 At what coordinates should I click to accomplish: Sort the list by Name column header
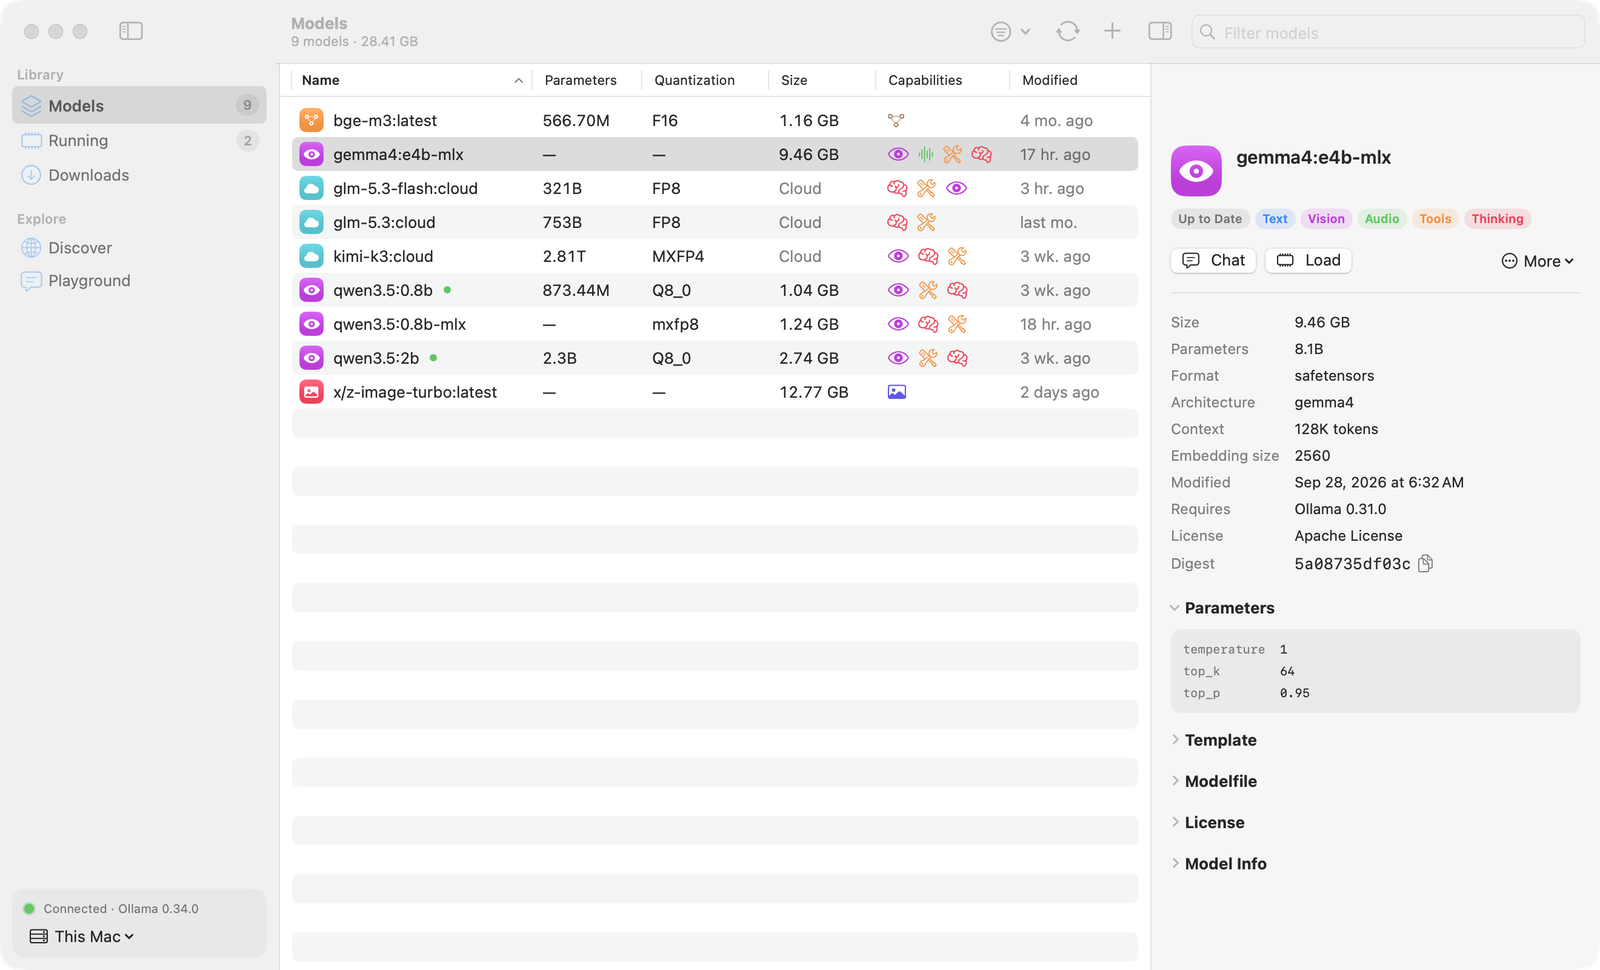point(412,80)
